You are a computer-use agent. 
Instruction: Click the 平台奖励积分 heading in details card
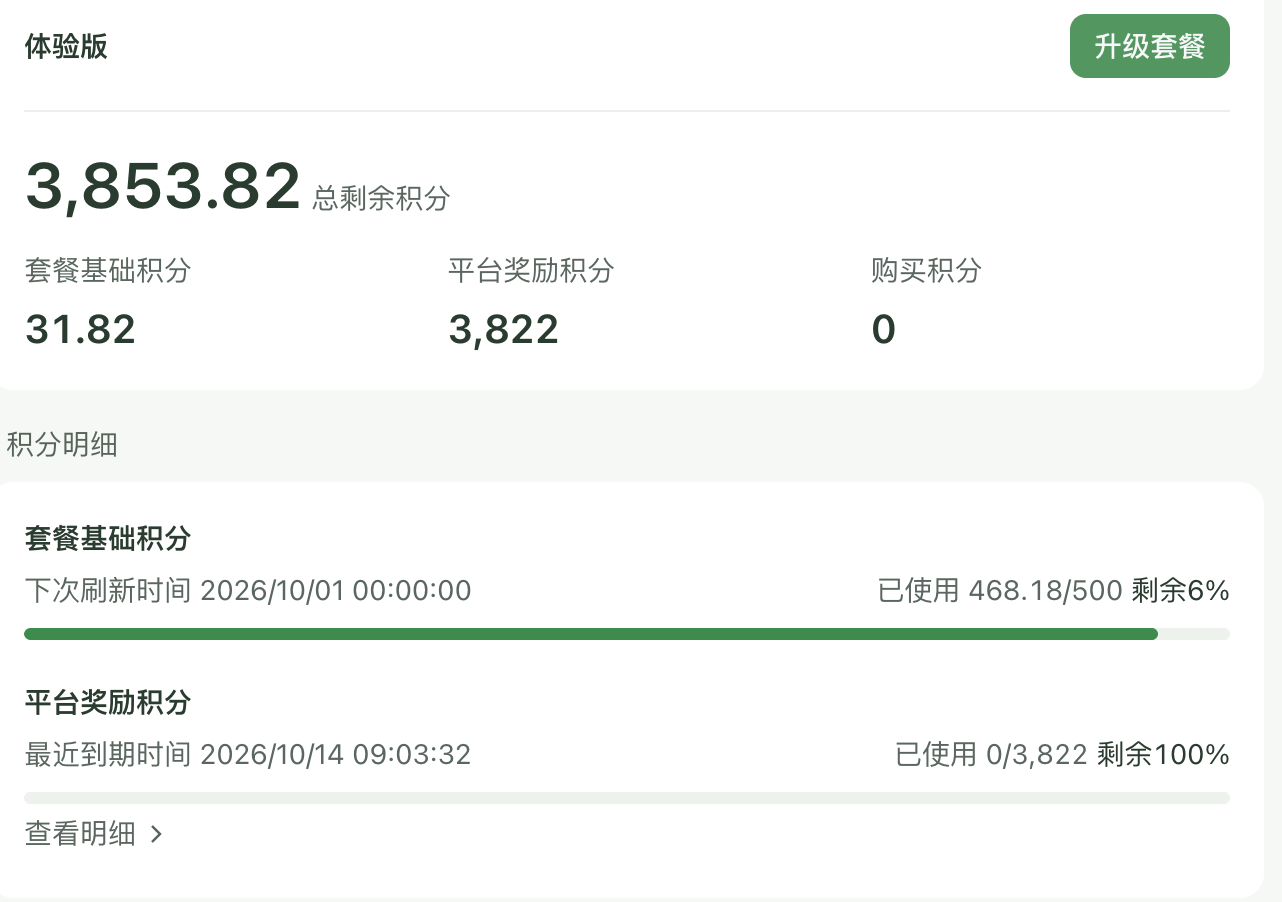pyautogui.click(x=108, y=703)
